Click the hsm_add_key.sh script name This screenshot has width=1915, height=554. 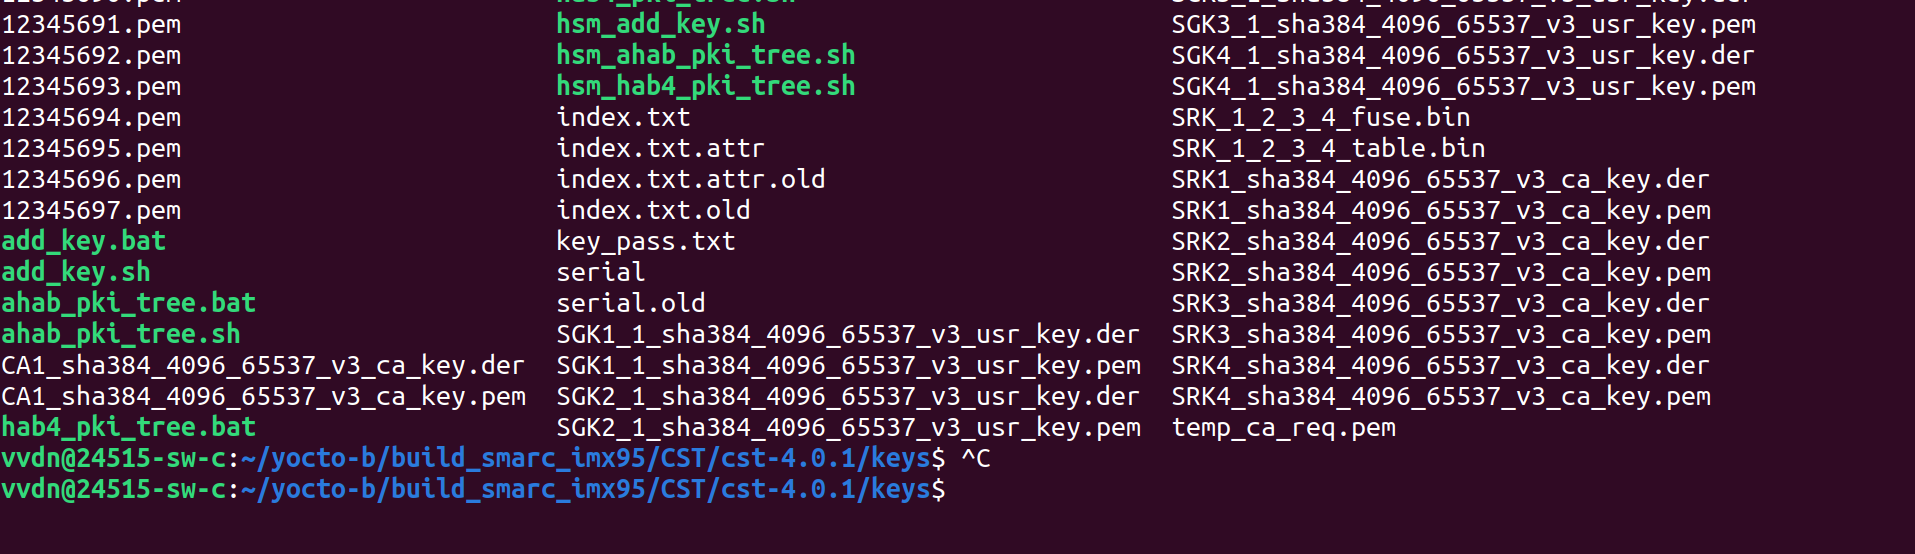point(660,24)
